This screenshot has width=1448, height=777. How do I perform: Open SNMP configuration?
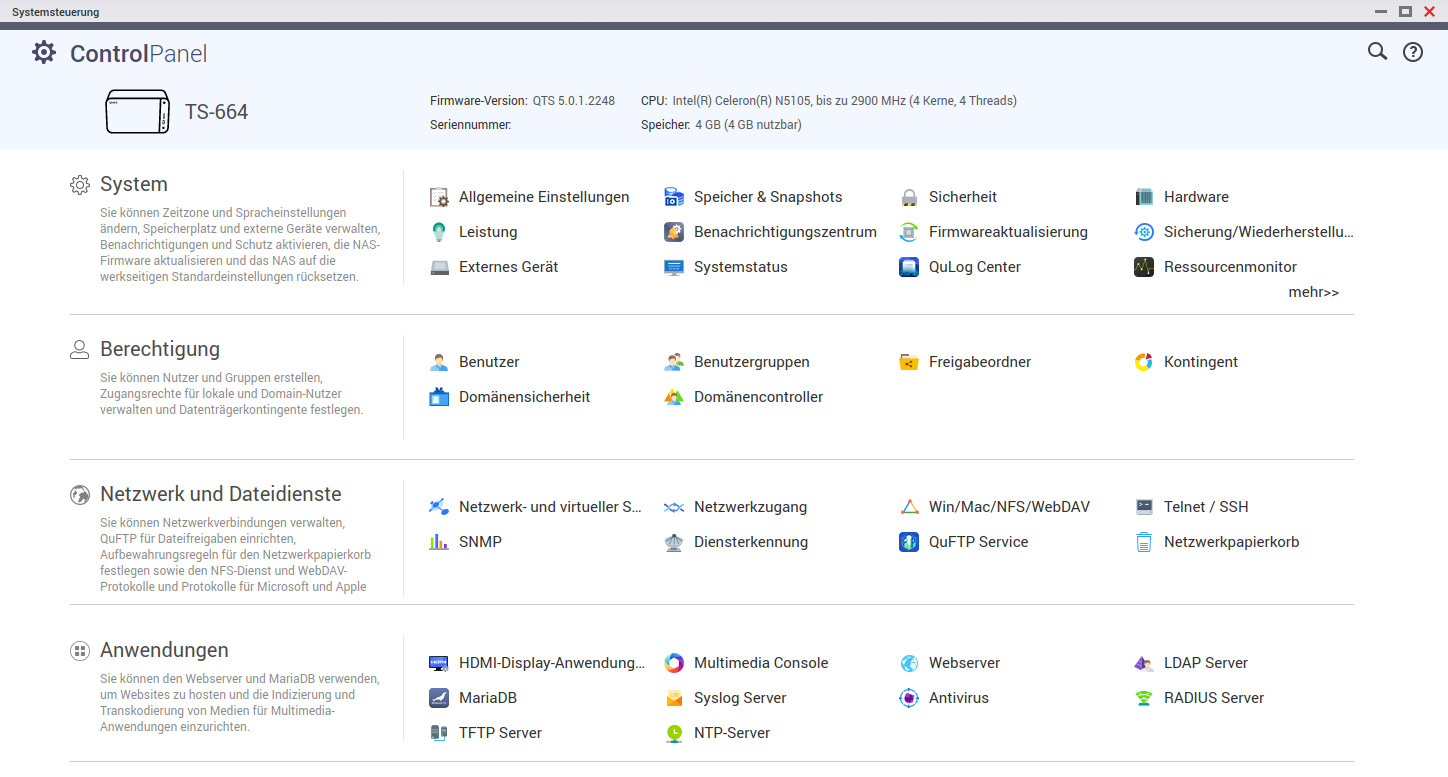pyautogui.click(x=478, y=541)
